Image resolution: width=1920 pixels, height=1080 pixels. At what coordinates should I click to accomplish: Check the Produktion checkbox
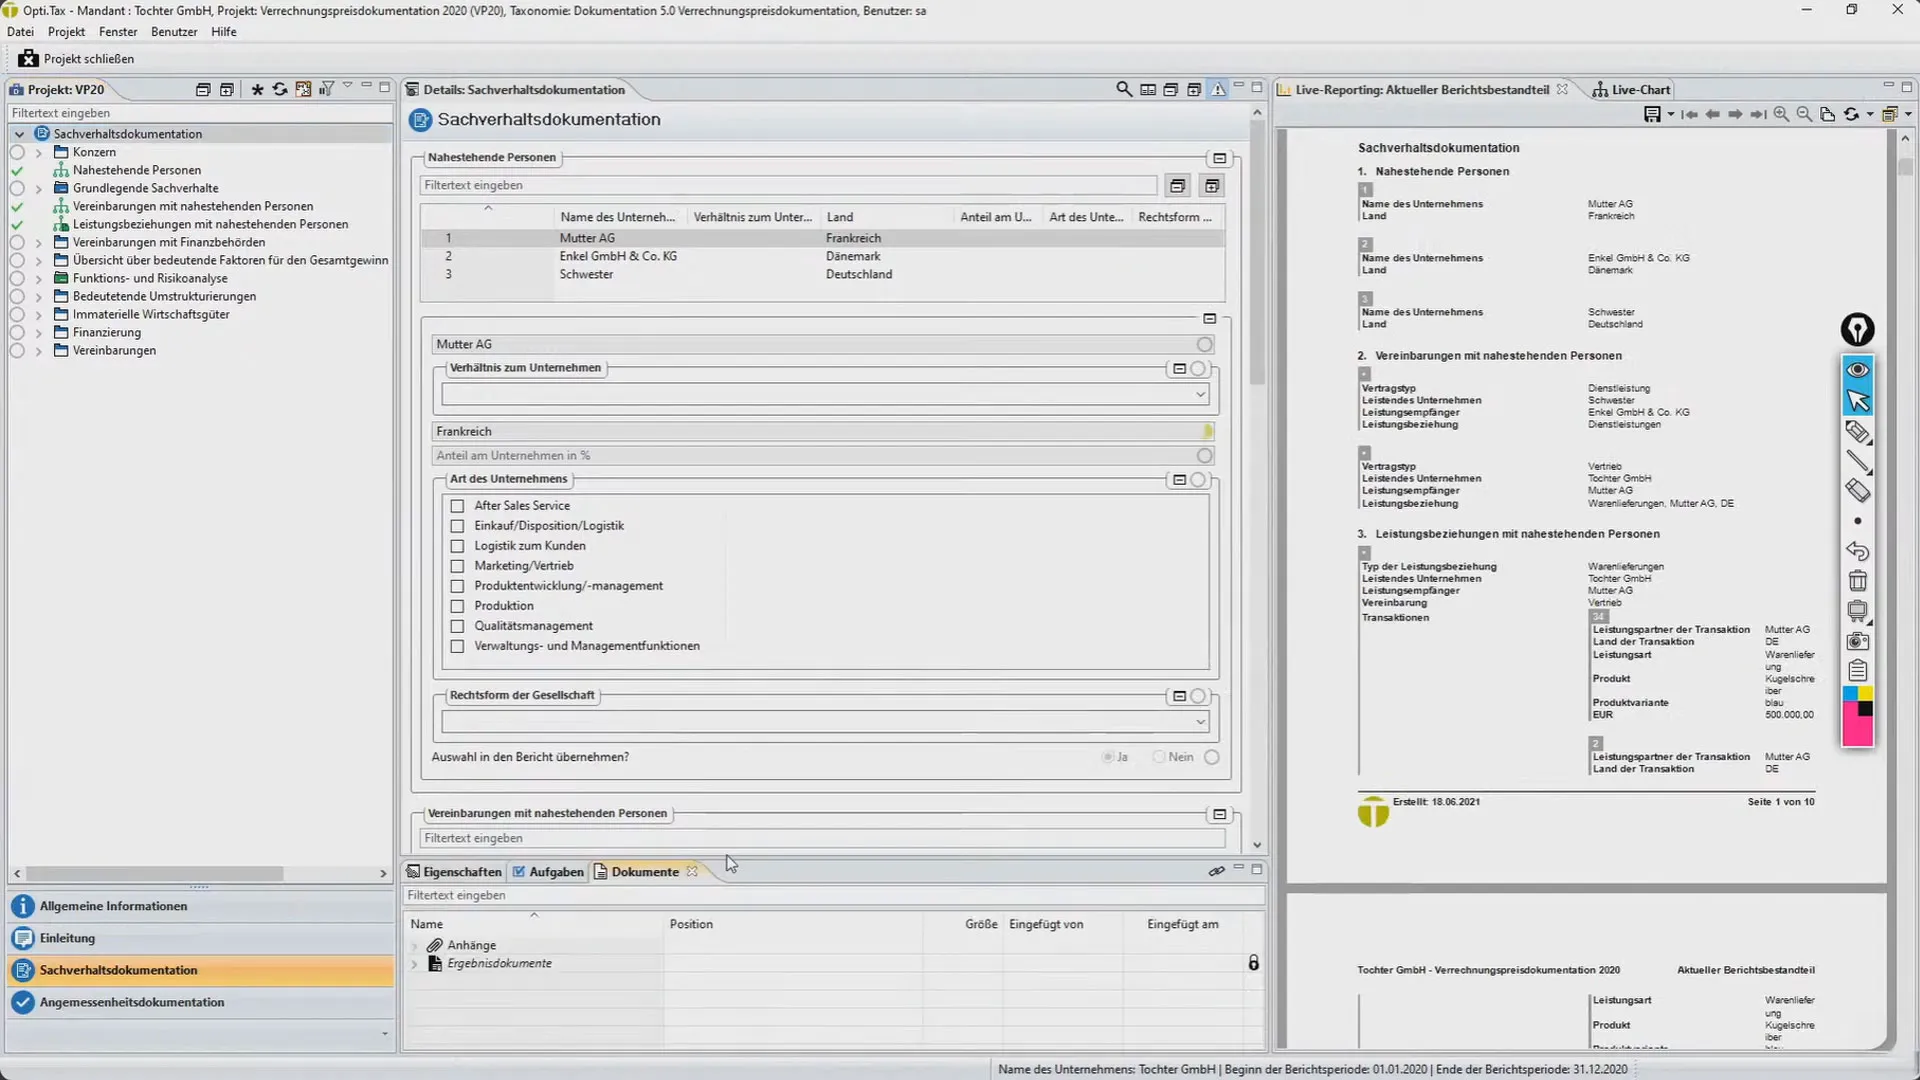pos(457,606)
